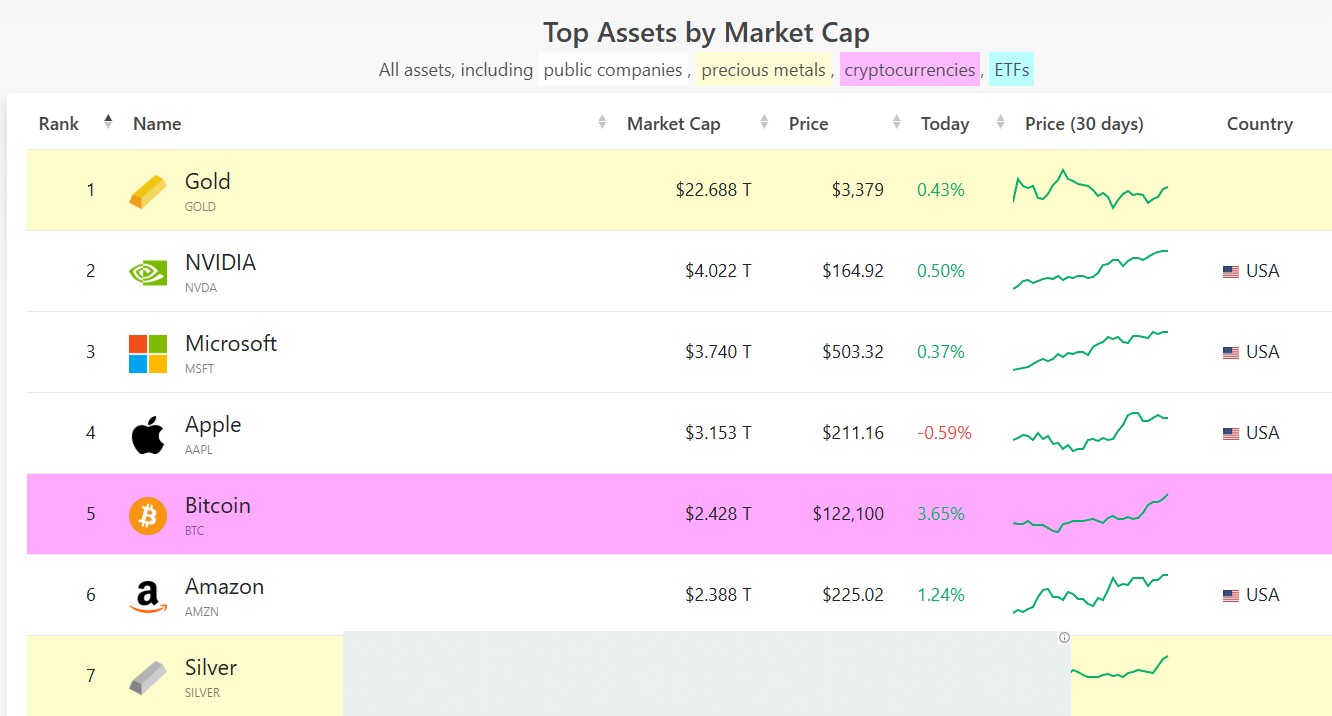Click Gold's 0.43% daily change
Screen dimensions: 1332x716
(x=941, y=190)
